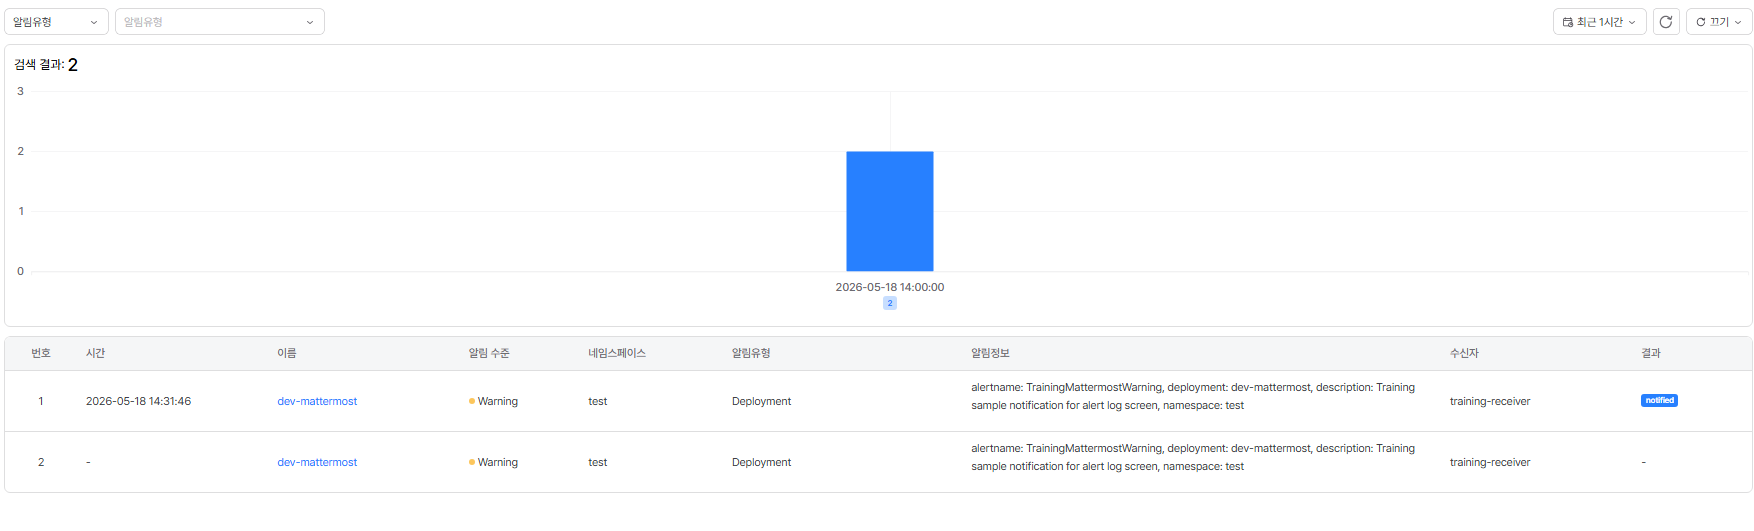Click the 알림유형 column header in table
1754x531 pixels.
point(751,353)
